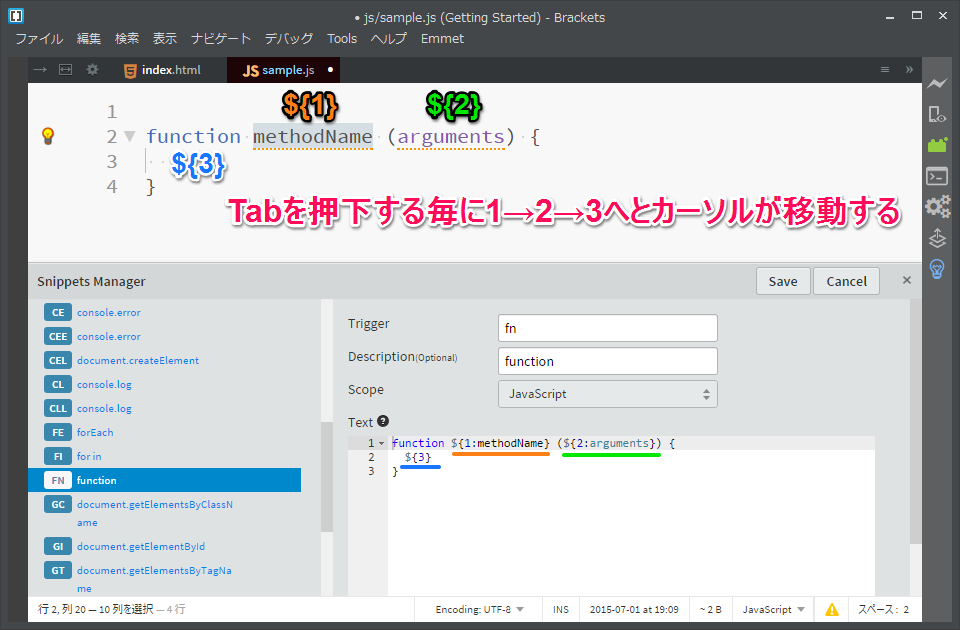The image size is (960, 630).
Task: Open the Emmet menu
Action: 442,39
